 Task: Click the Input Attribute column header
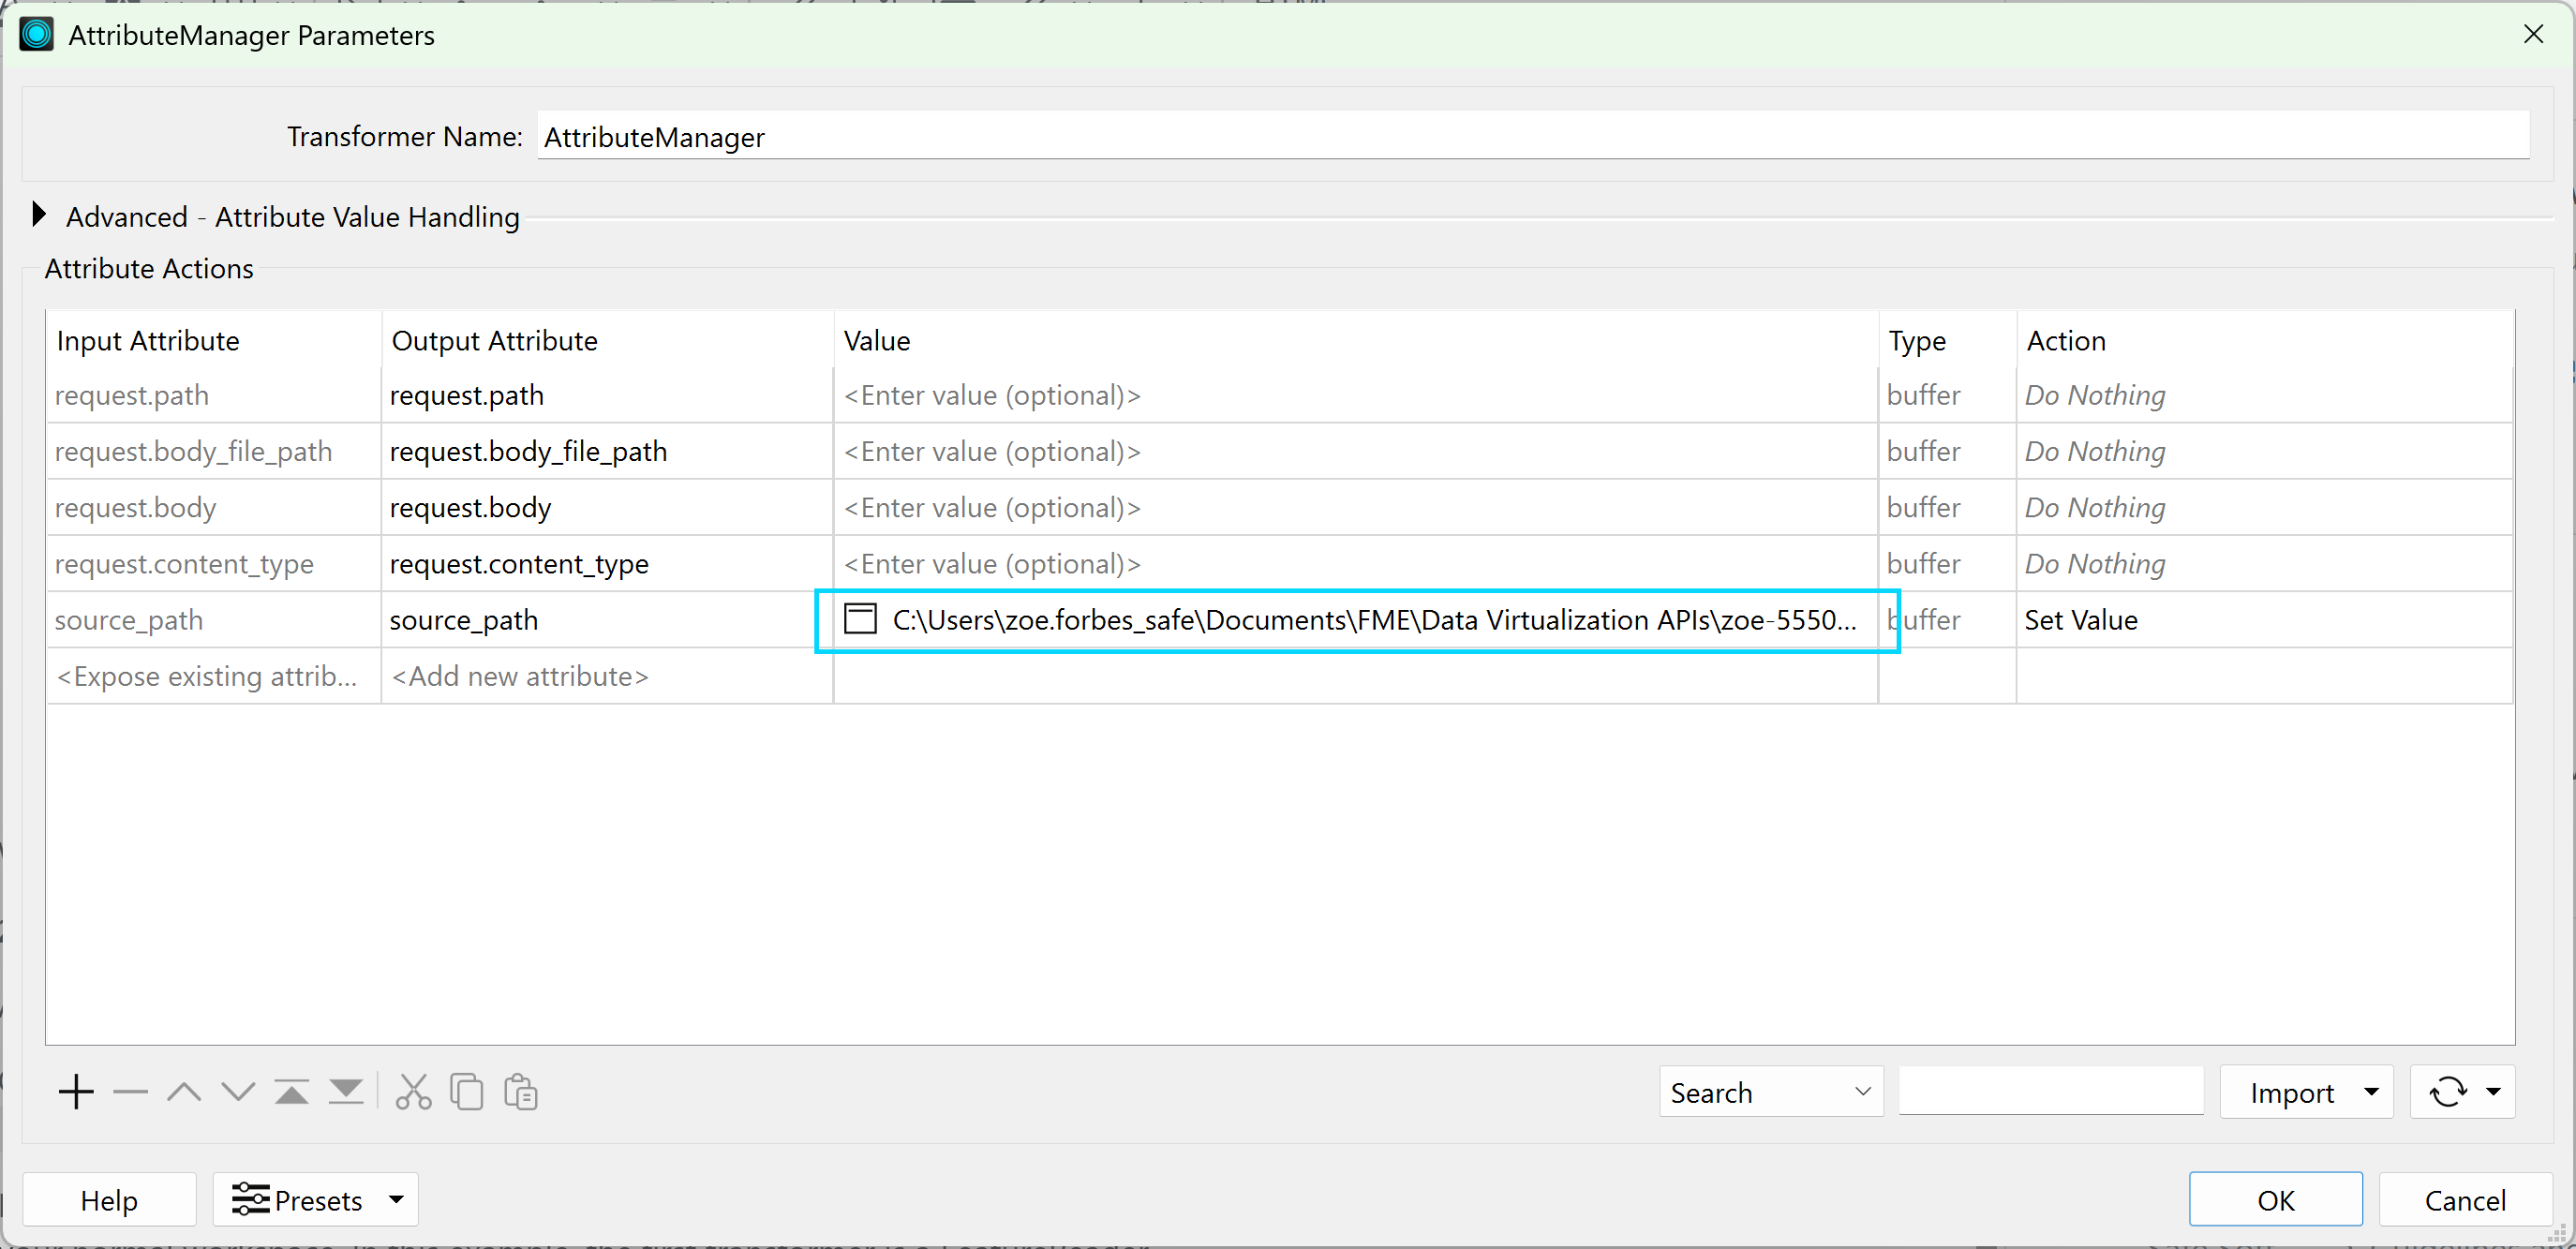213,340
